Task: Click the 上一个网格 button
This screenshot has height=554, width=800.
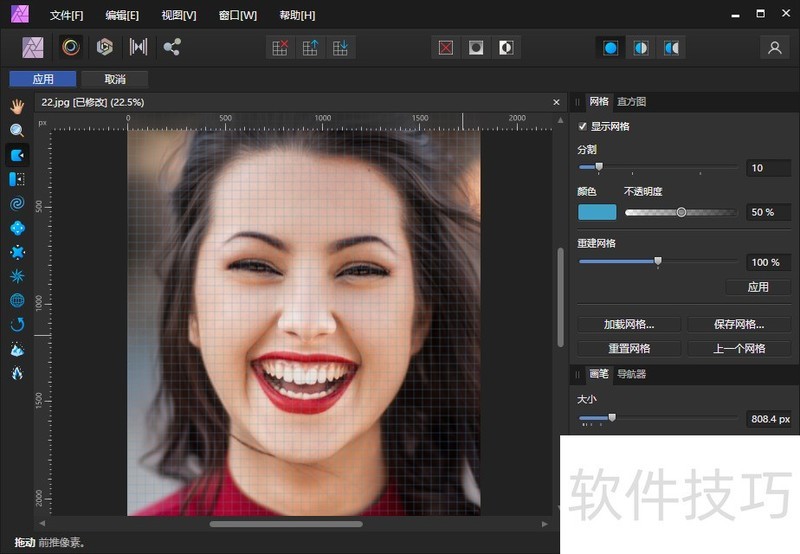Action: pyautogui.click(x=739, y=348)
